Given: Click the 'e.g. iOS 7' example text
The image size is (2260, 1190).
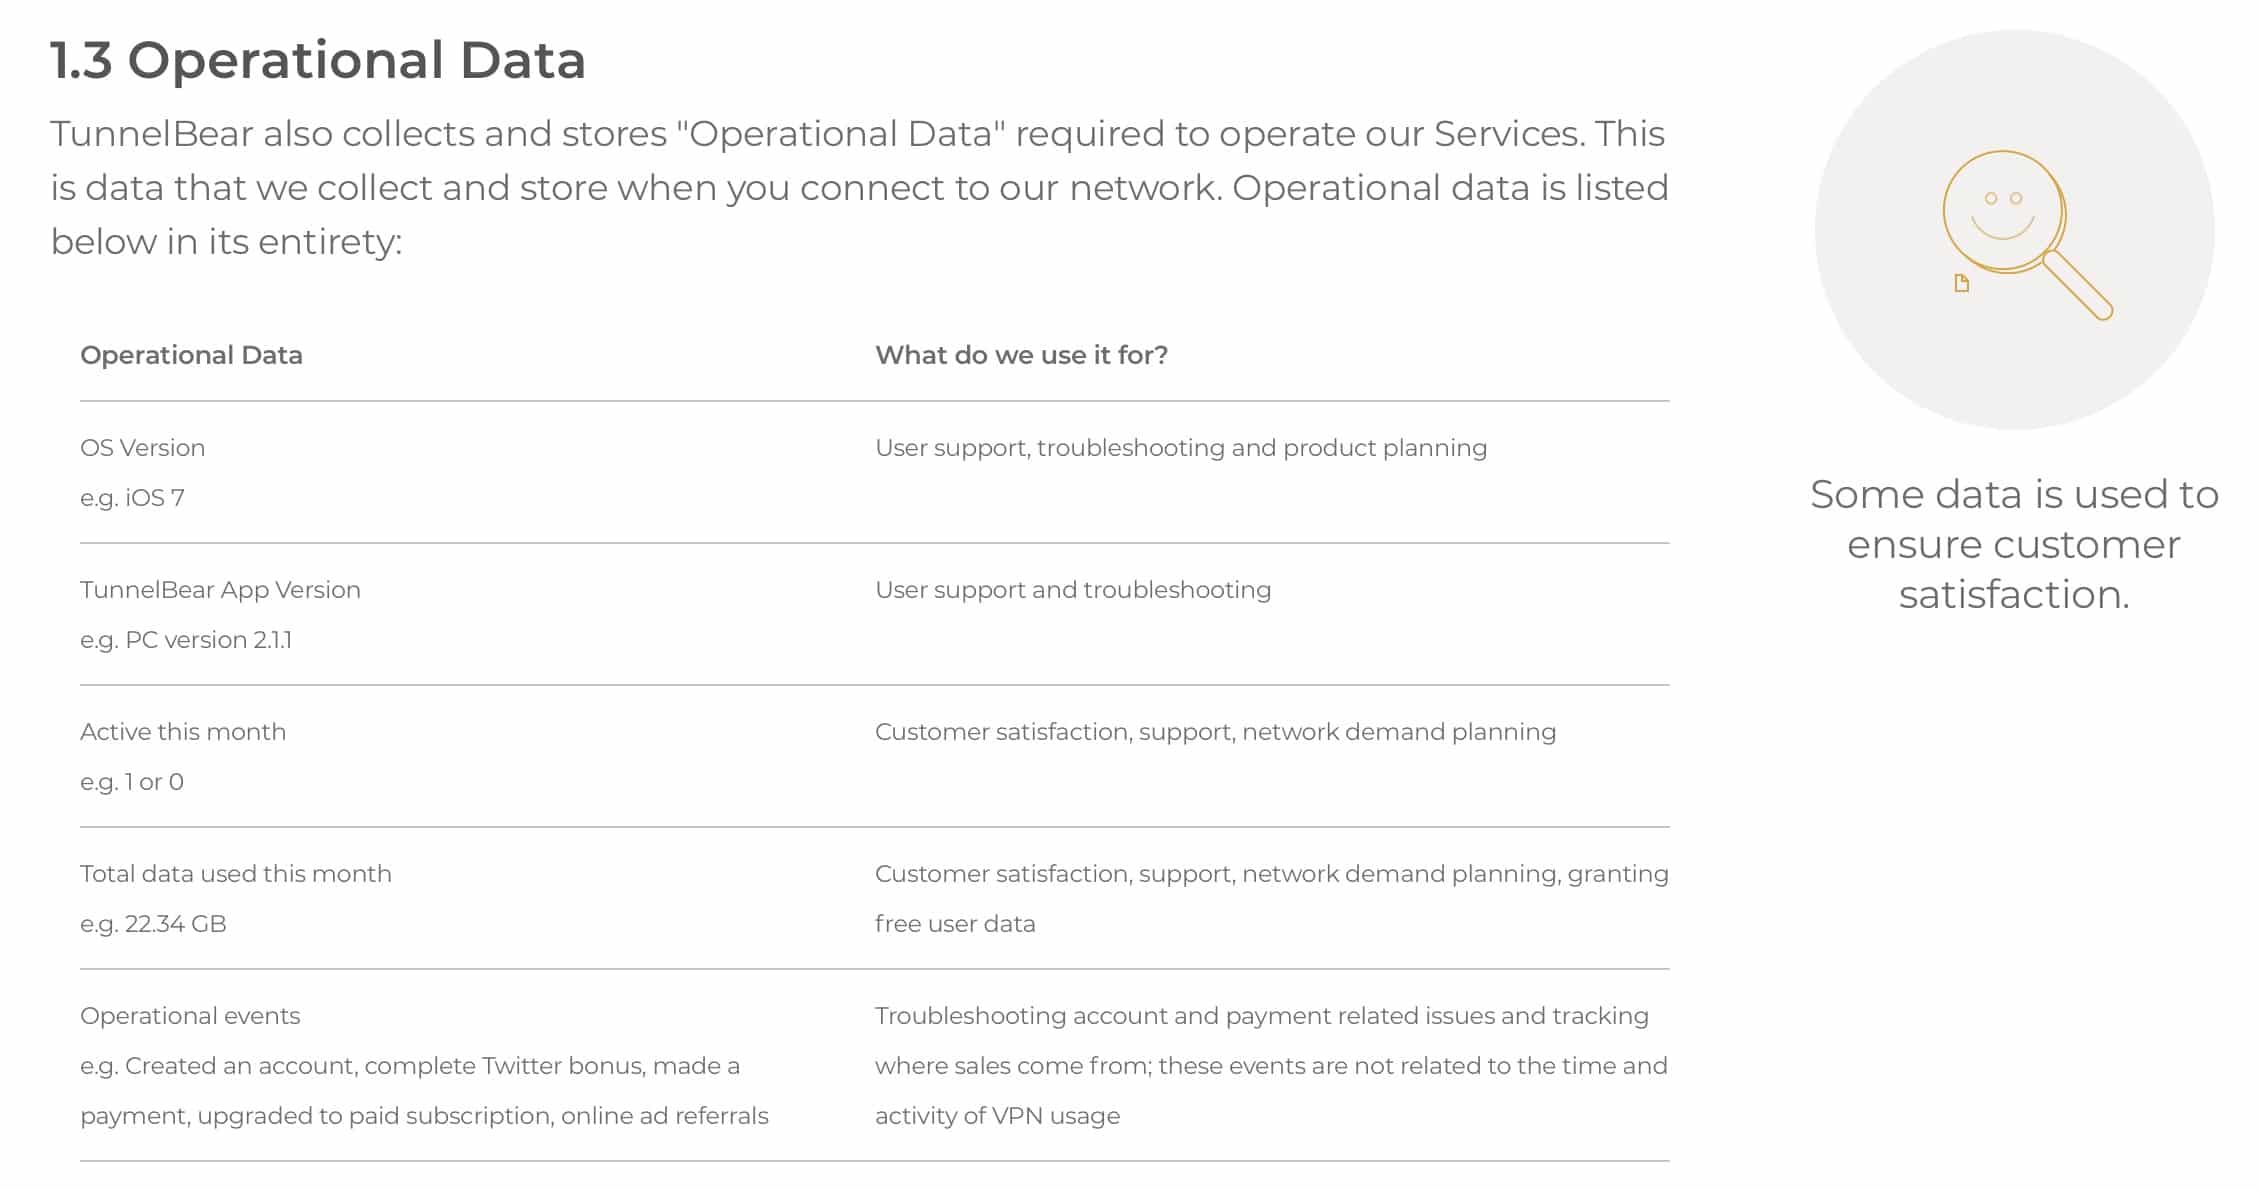Looking at the screenshot, I should pyautogui.click(x=132, y=498).
